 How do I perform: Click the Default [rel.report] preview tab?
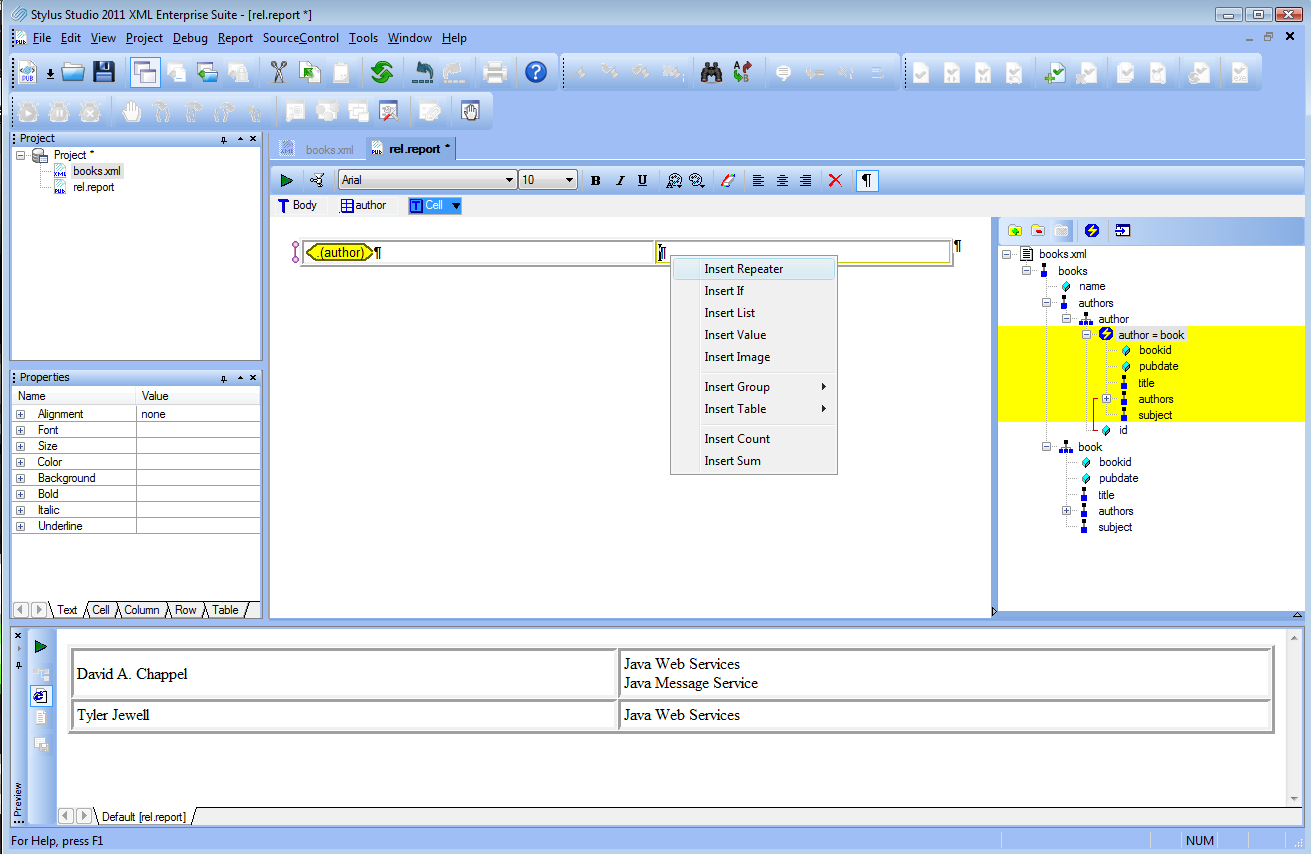pyautogui.click(x=143, y=817)
